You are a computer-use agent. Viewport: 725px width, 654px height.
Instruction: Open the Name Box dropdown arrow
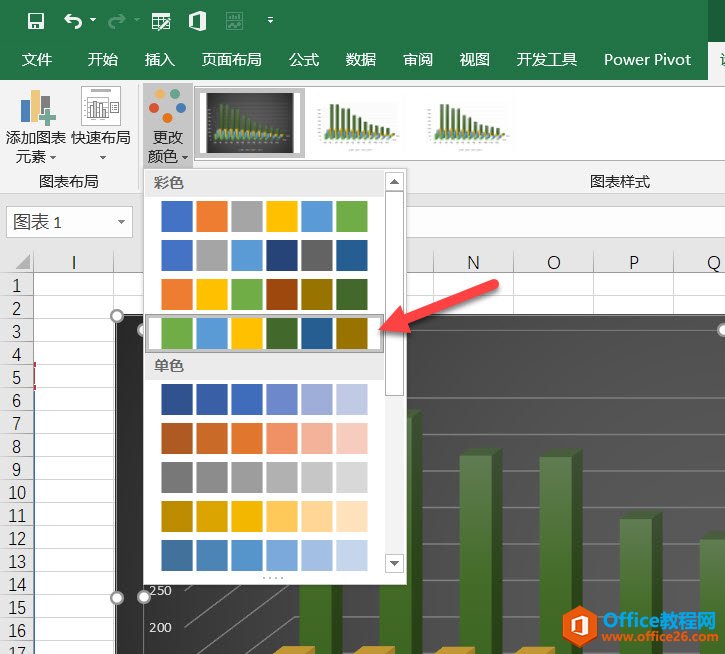(x=122, y=222)
